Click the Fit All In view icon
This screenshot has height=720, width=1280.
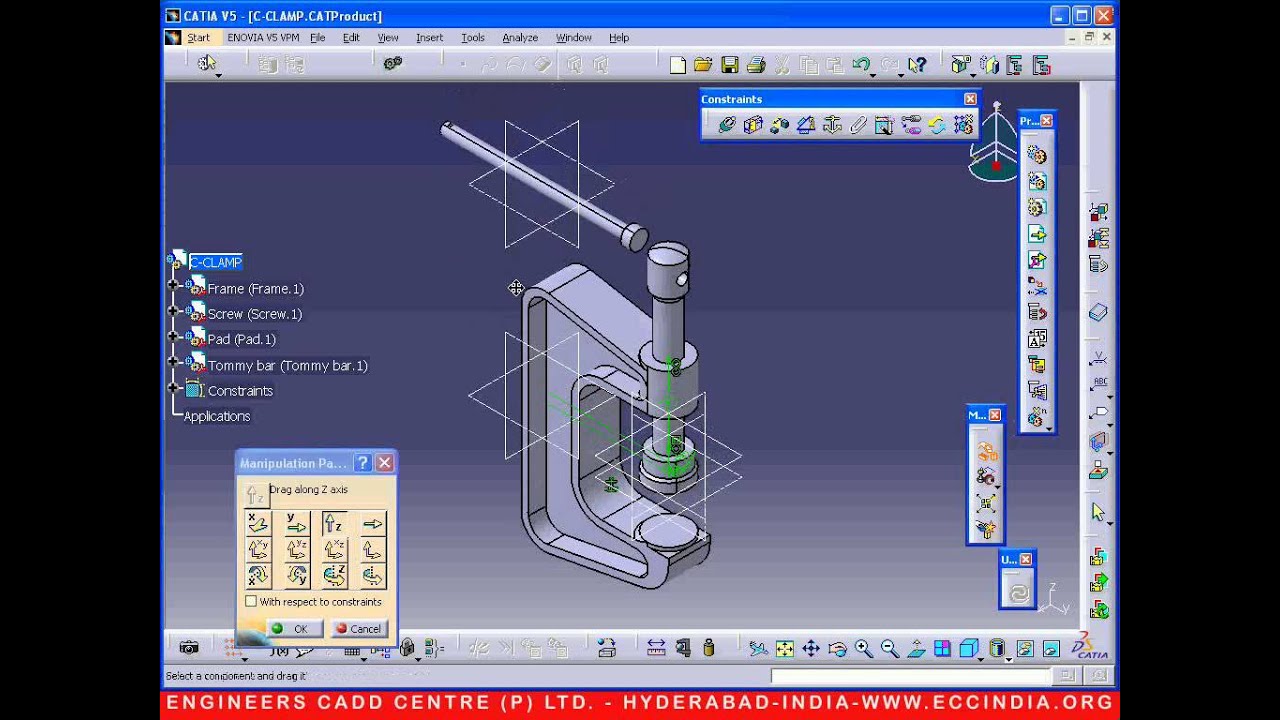(785, 649)
